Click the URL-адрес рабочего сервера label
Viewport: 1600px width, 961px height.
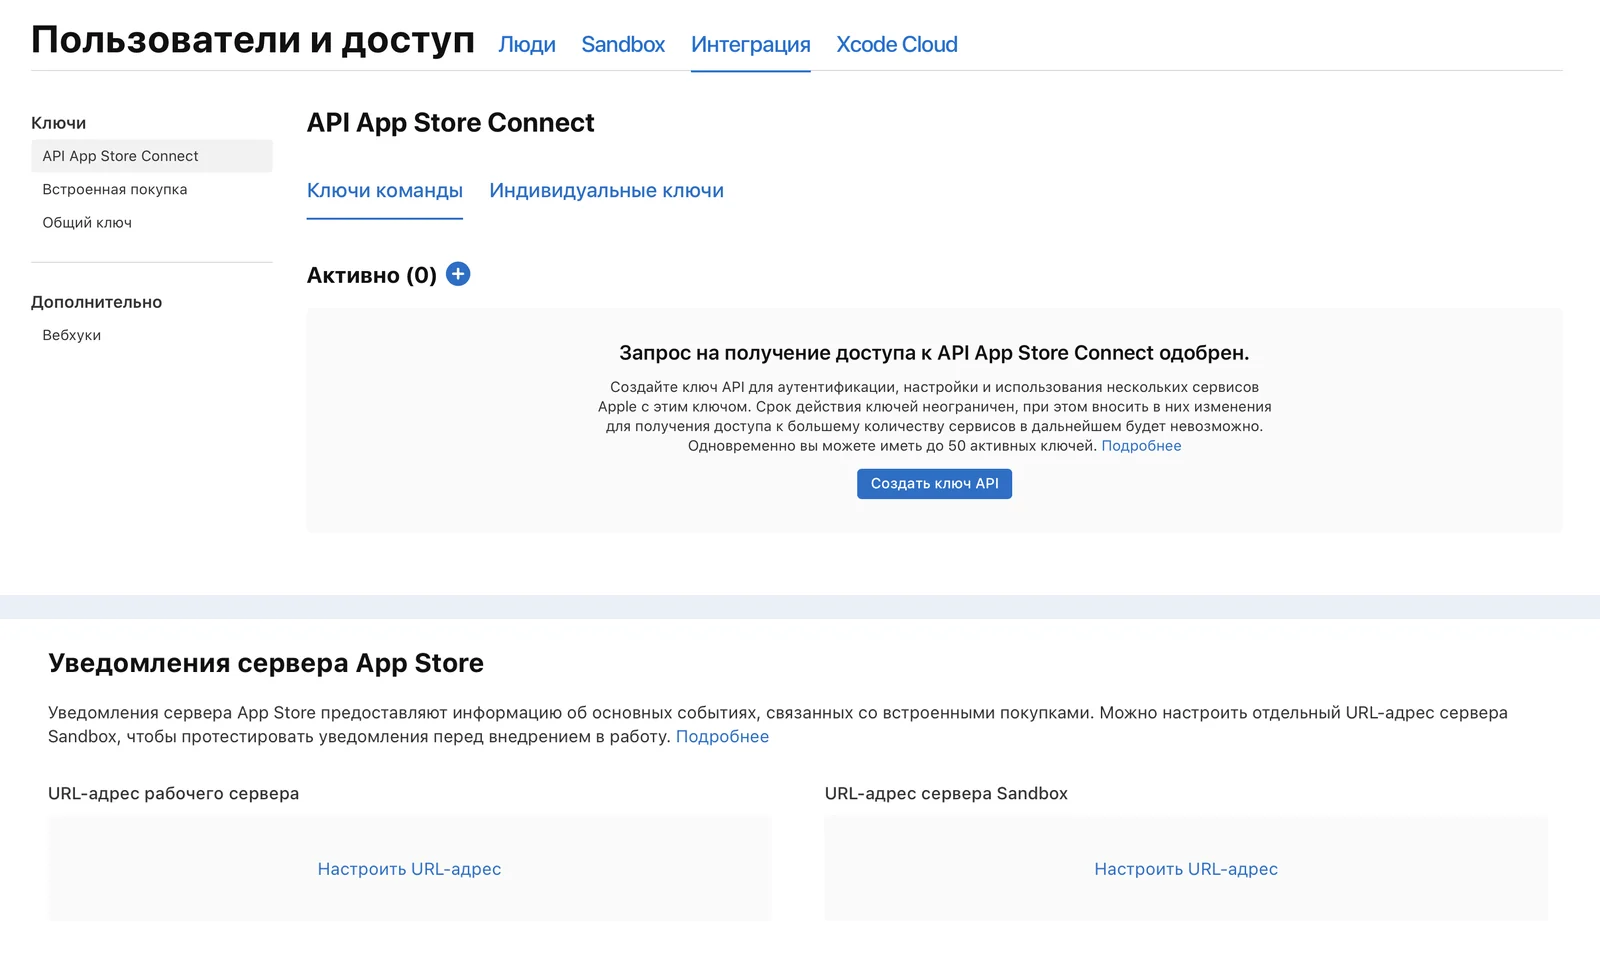pos(174,793)
